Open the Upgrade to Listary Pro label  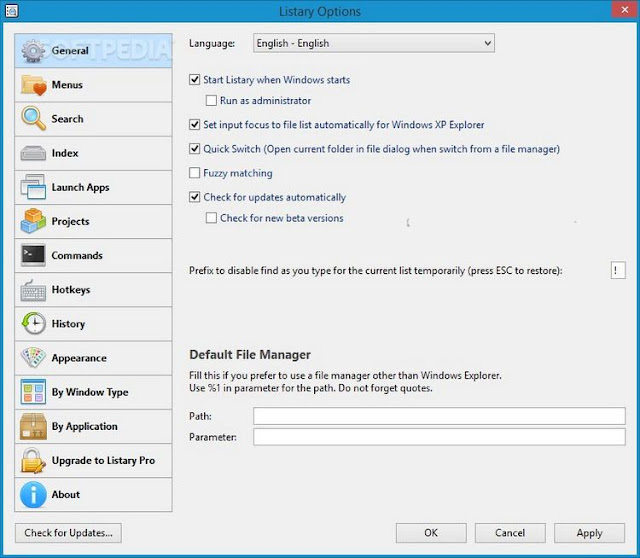click(x=103, y=460)
